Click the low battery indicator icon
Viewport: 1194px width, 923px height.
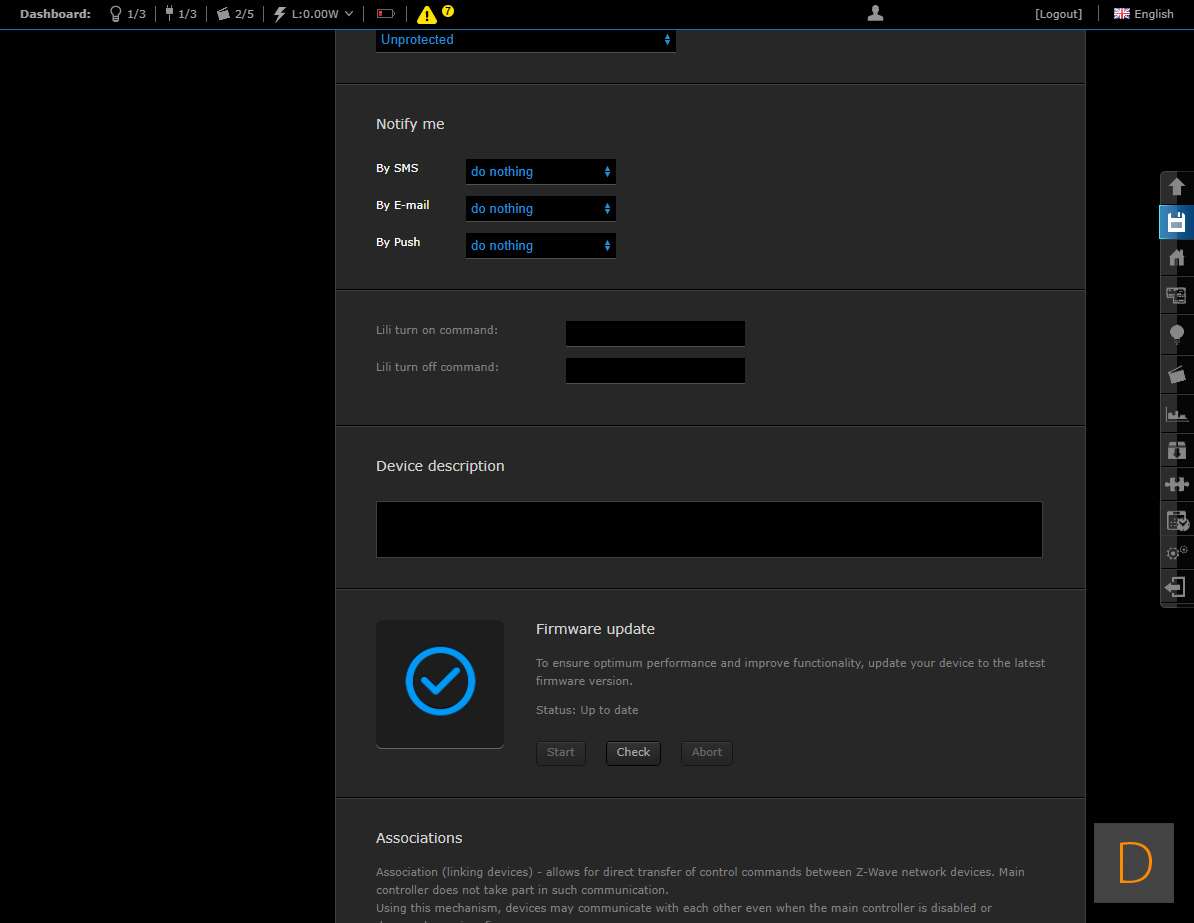(385, 14)
